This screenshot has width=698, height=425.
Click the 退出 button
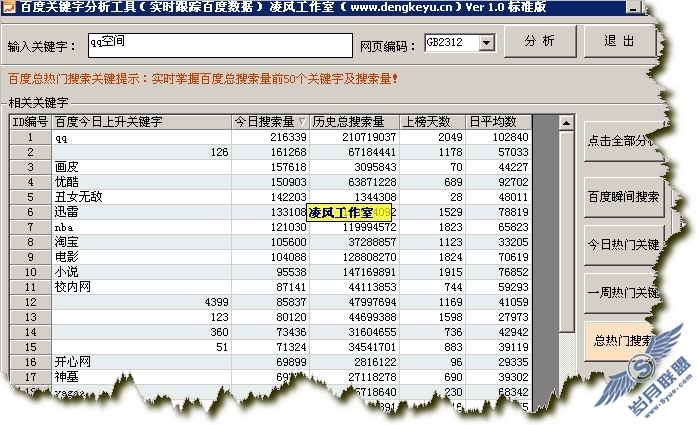pos(620,41)
